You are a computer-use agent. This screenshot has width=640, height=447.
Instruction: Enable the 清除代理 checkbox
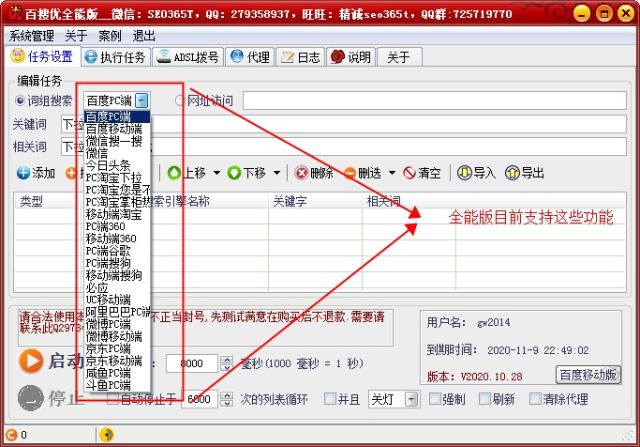[x=535, y=398]
